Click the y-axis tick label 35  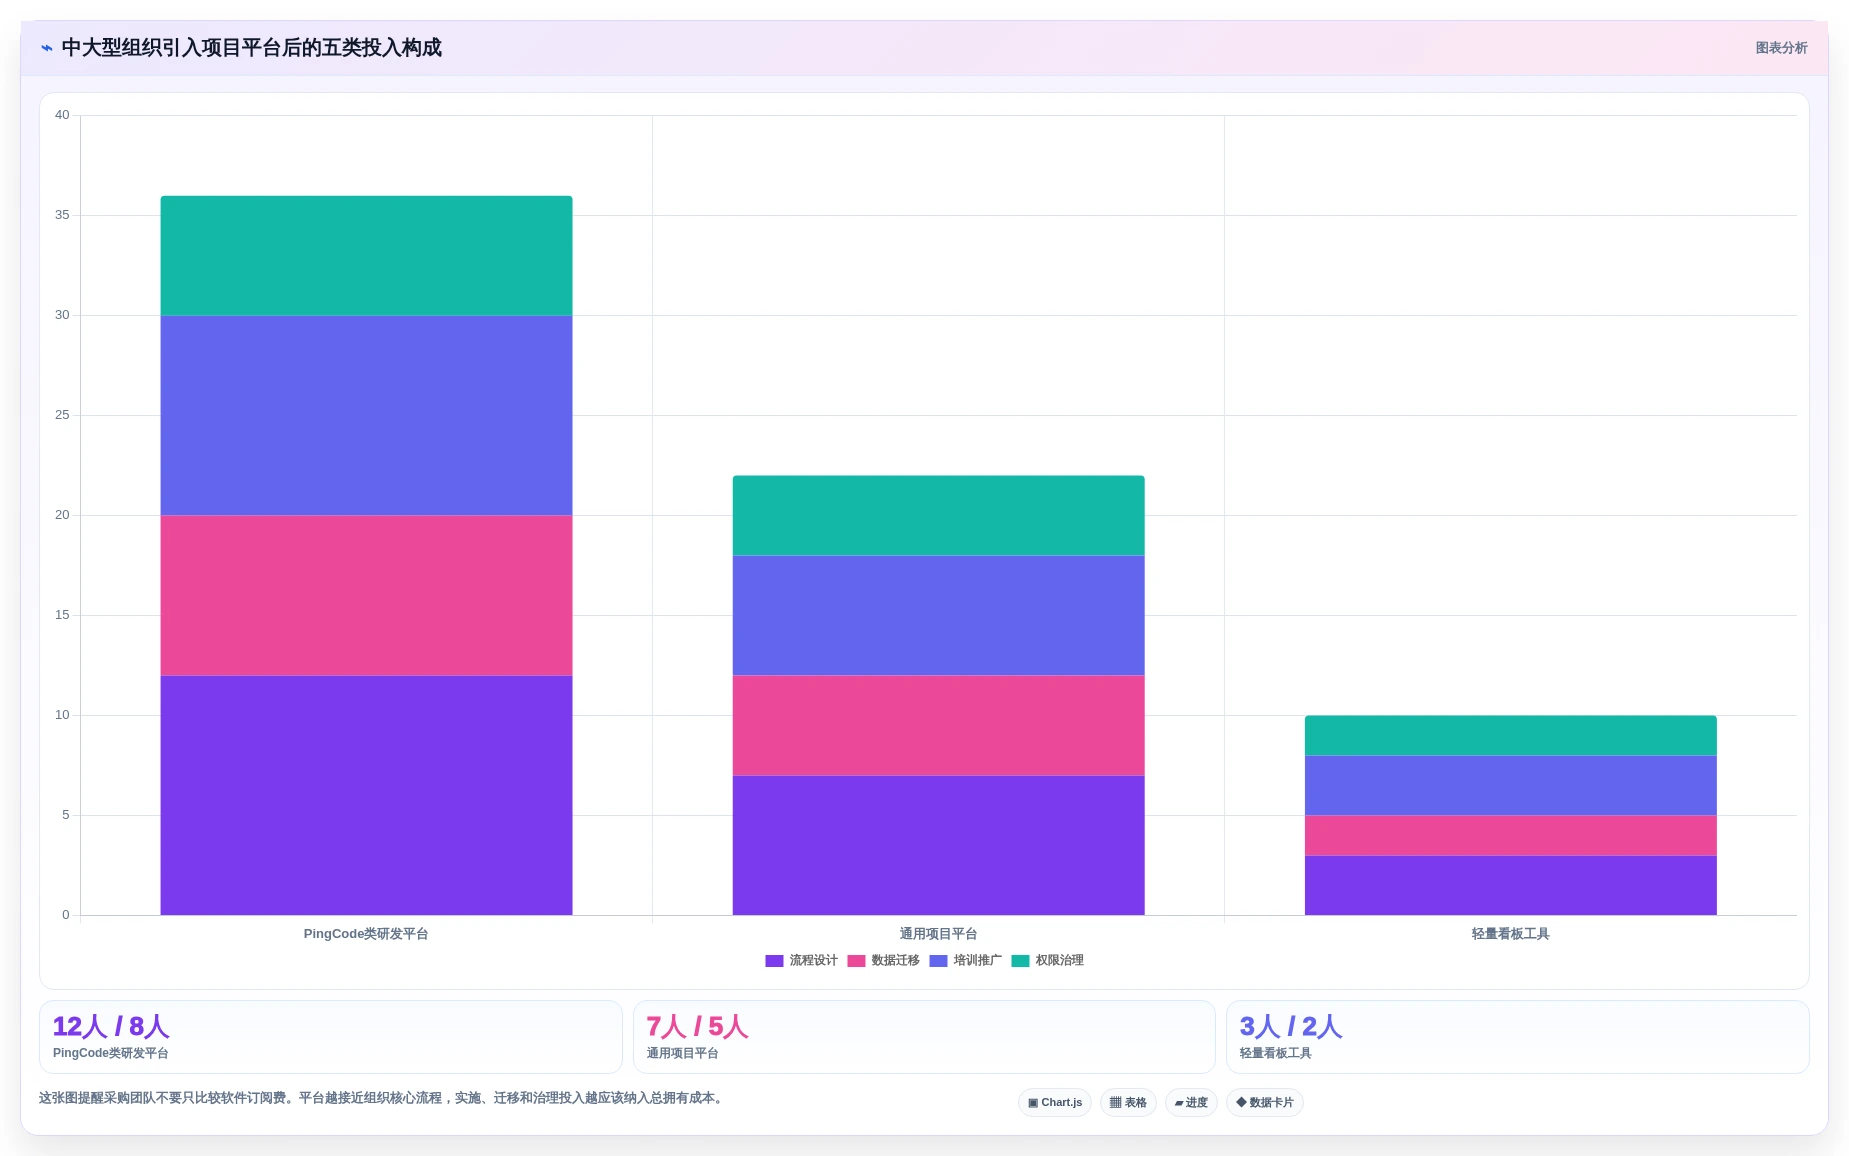(62, 215)
